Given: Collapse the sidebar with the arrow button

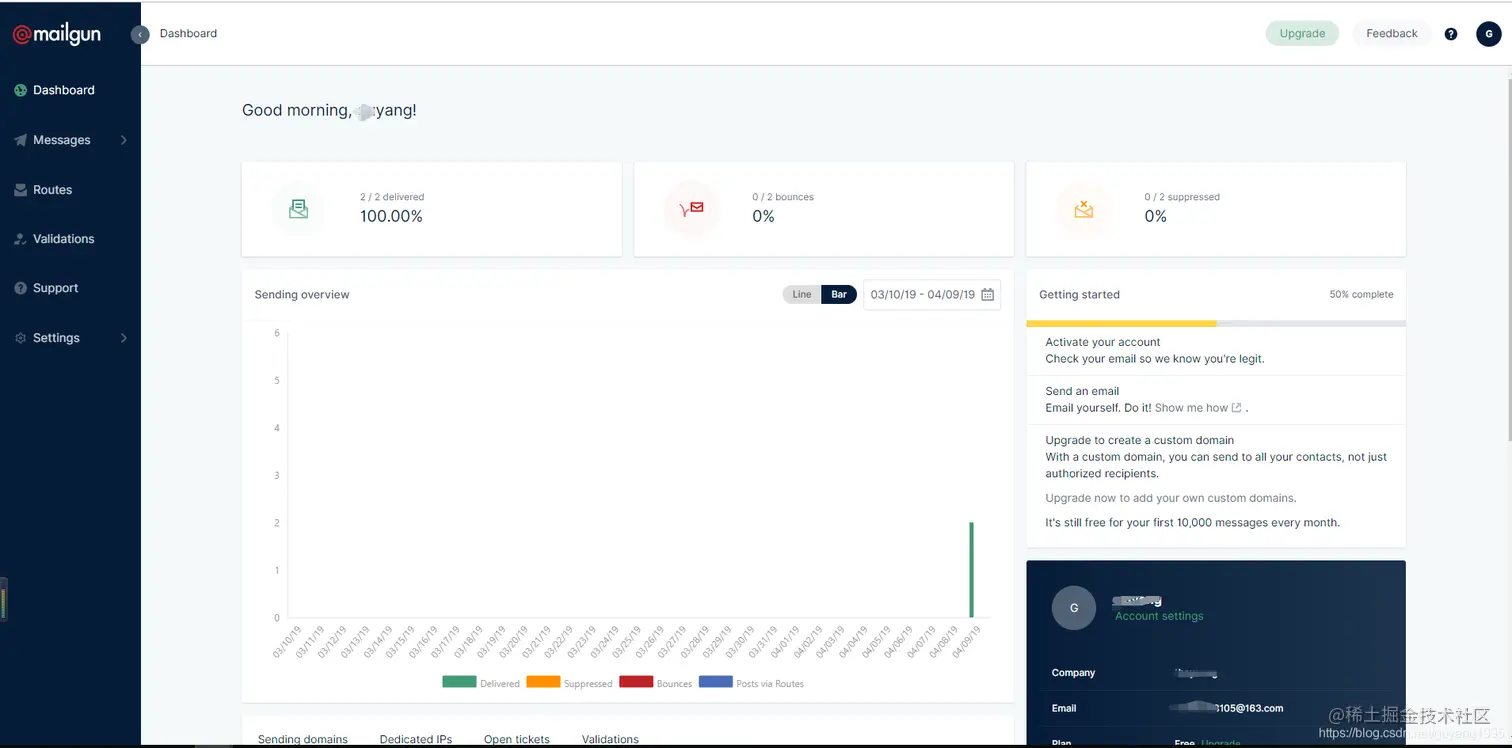Looking at the screenshot, I should (140, 34).
